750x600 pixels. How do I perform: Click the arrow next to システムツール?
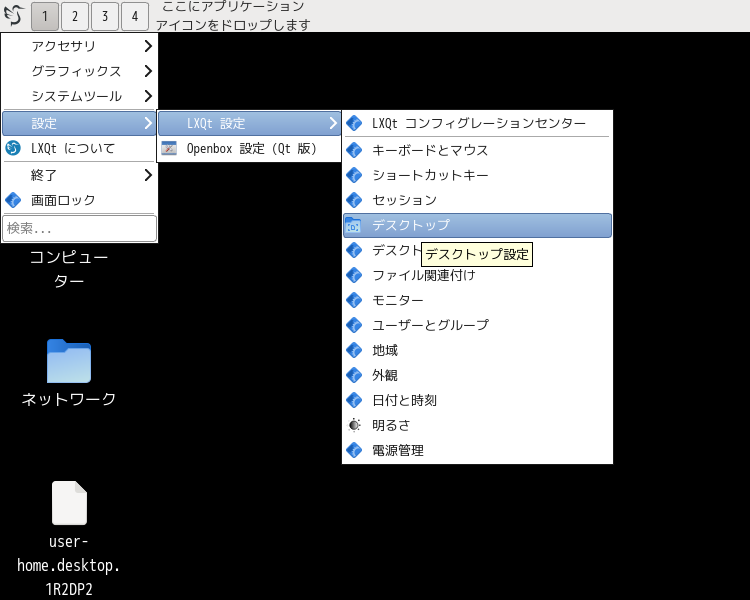[148, 96]
